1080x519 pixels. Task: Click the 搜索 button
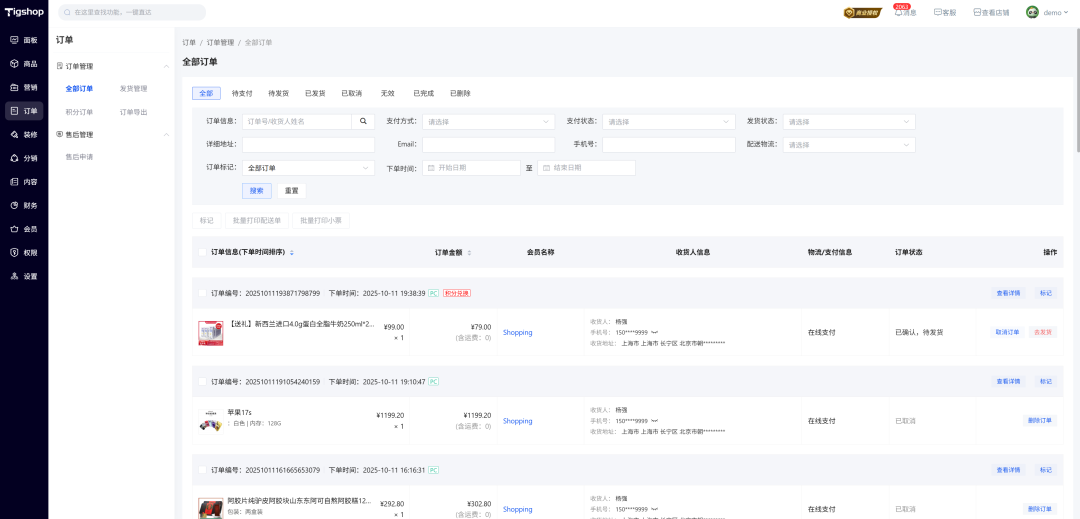click(x=256, y=191)
